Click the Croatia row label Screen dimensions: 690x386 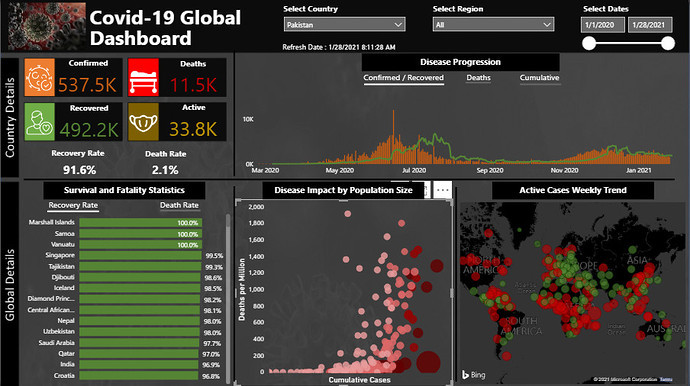coord(64,376)
